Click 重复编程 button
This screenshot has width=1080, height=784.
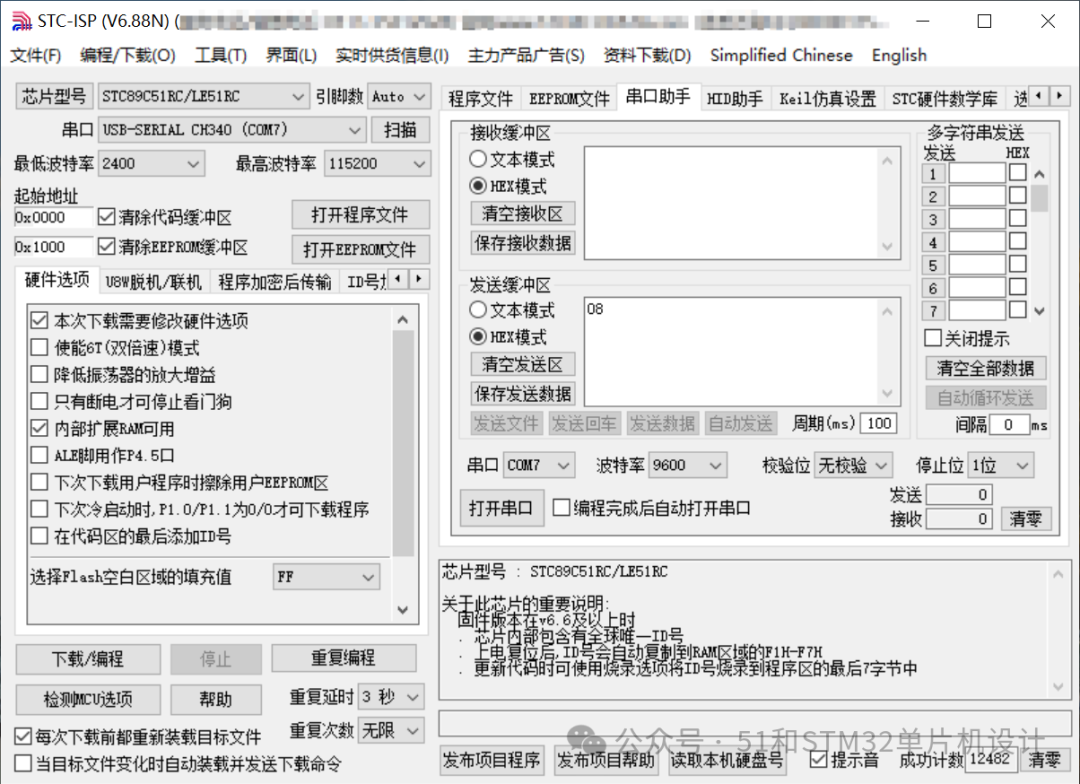point(343,658)
